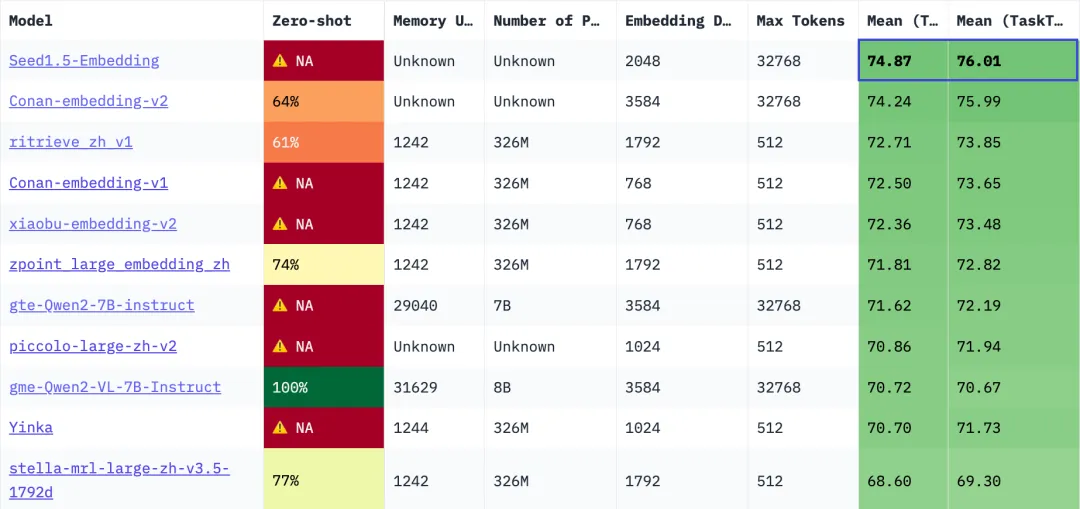This screenshot has width=1080, height=509.
Task: Open the zpoint_large_embedding_zh link
Action: pyautogui.click(x=119, y=264)
